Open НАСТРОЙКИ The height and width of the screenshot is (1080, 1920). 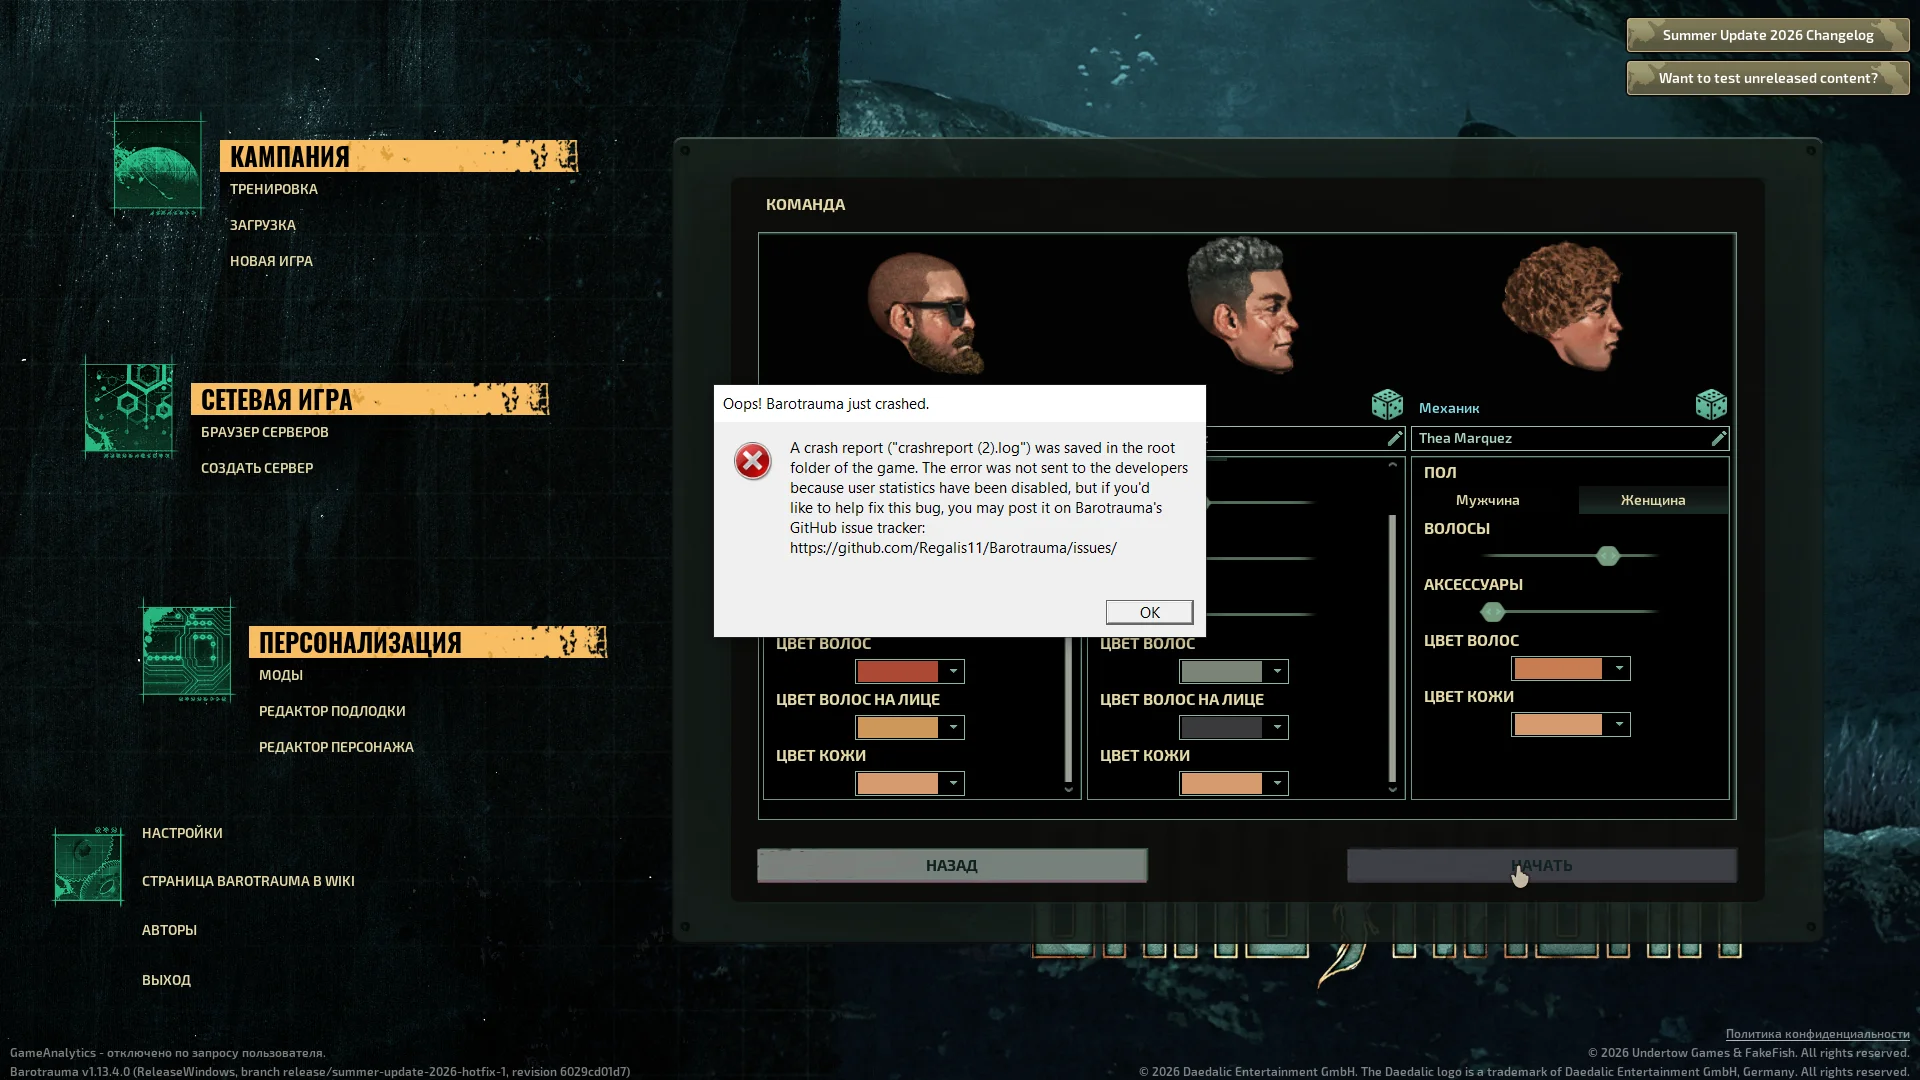pyautogui.click(x=182, y=833)
